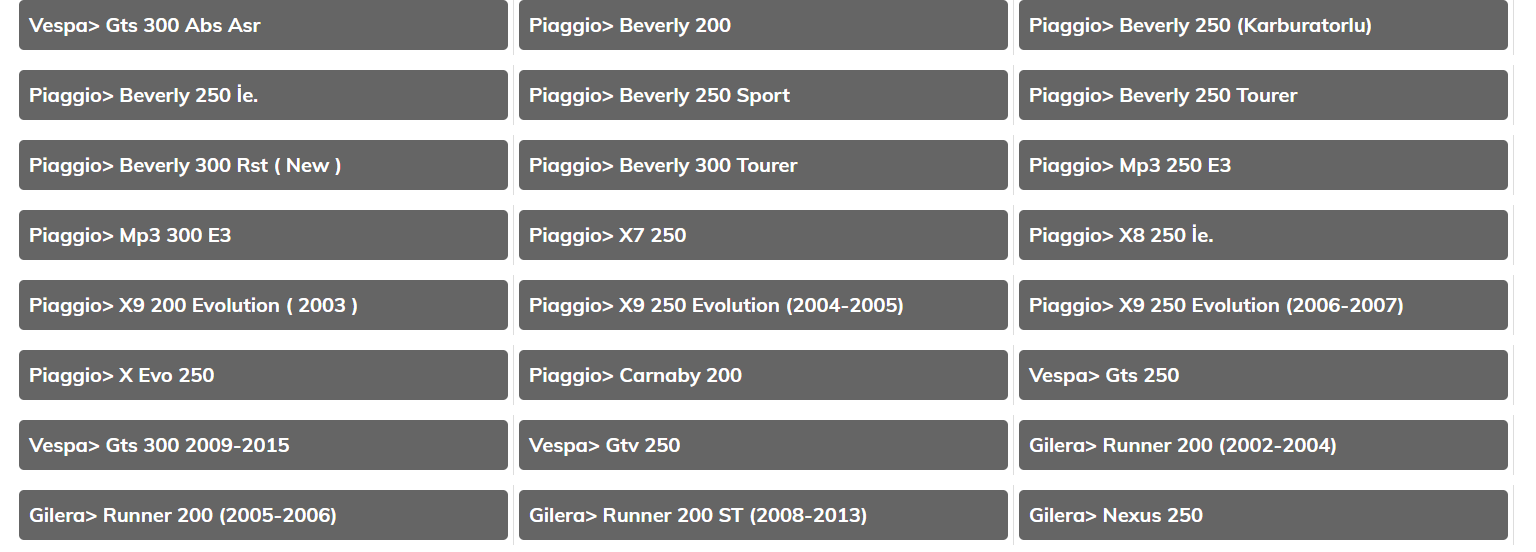The image size is (1536, 552).
Task: Open Piaggio Mp3 300 E3
Action: tap(263, 235)
